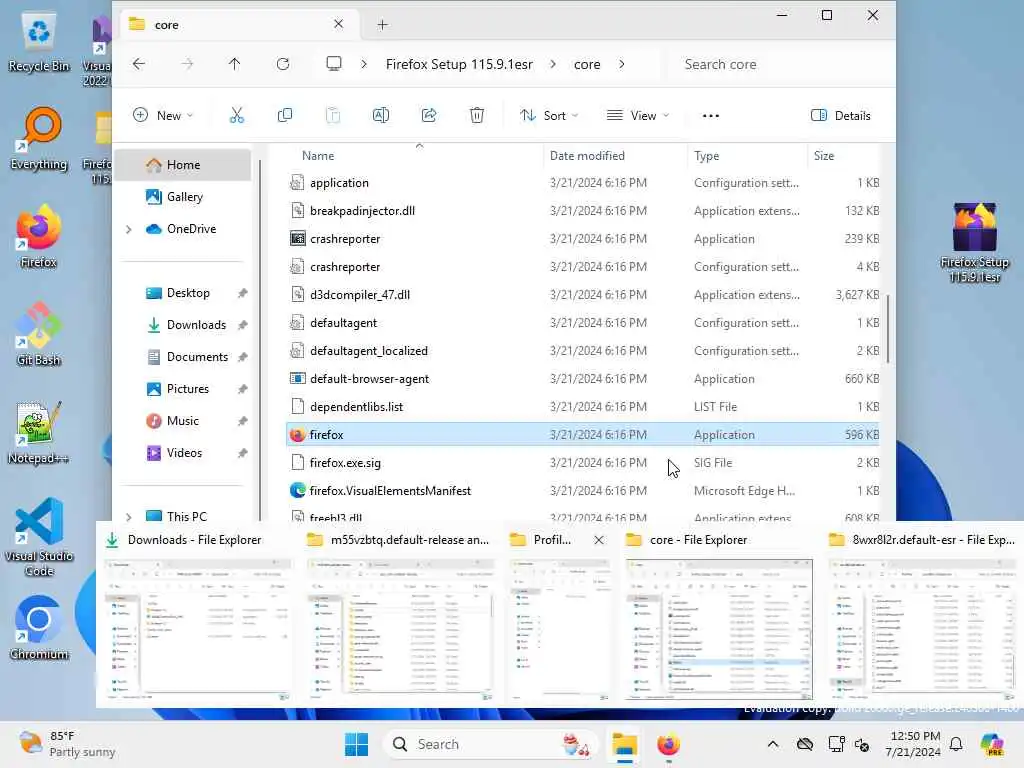Image resolution: width=1024 pixels, height=768 pixels.
Task: Click the taskbar Search box
Action: [490, 744]
